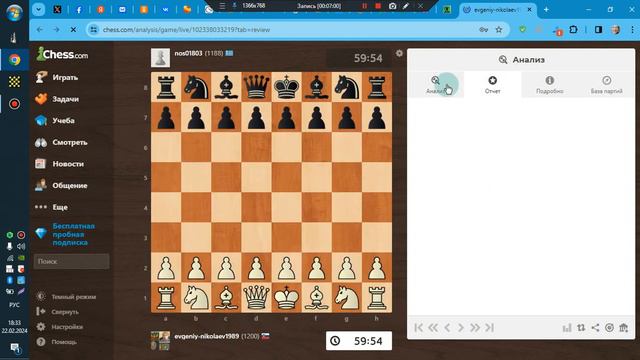Click nos01803's avatar thumbnail
The height and width of the screenshot is (360, 640).
click(x=160, y=58)
